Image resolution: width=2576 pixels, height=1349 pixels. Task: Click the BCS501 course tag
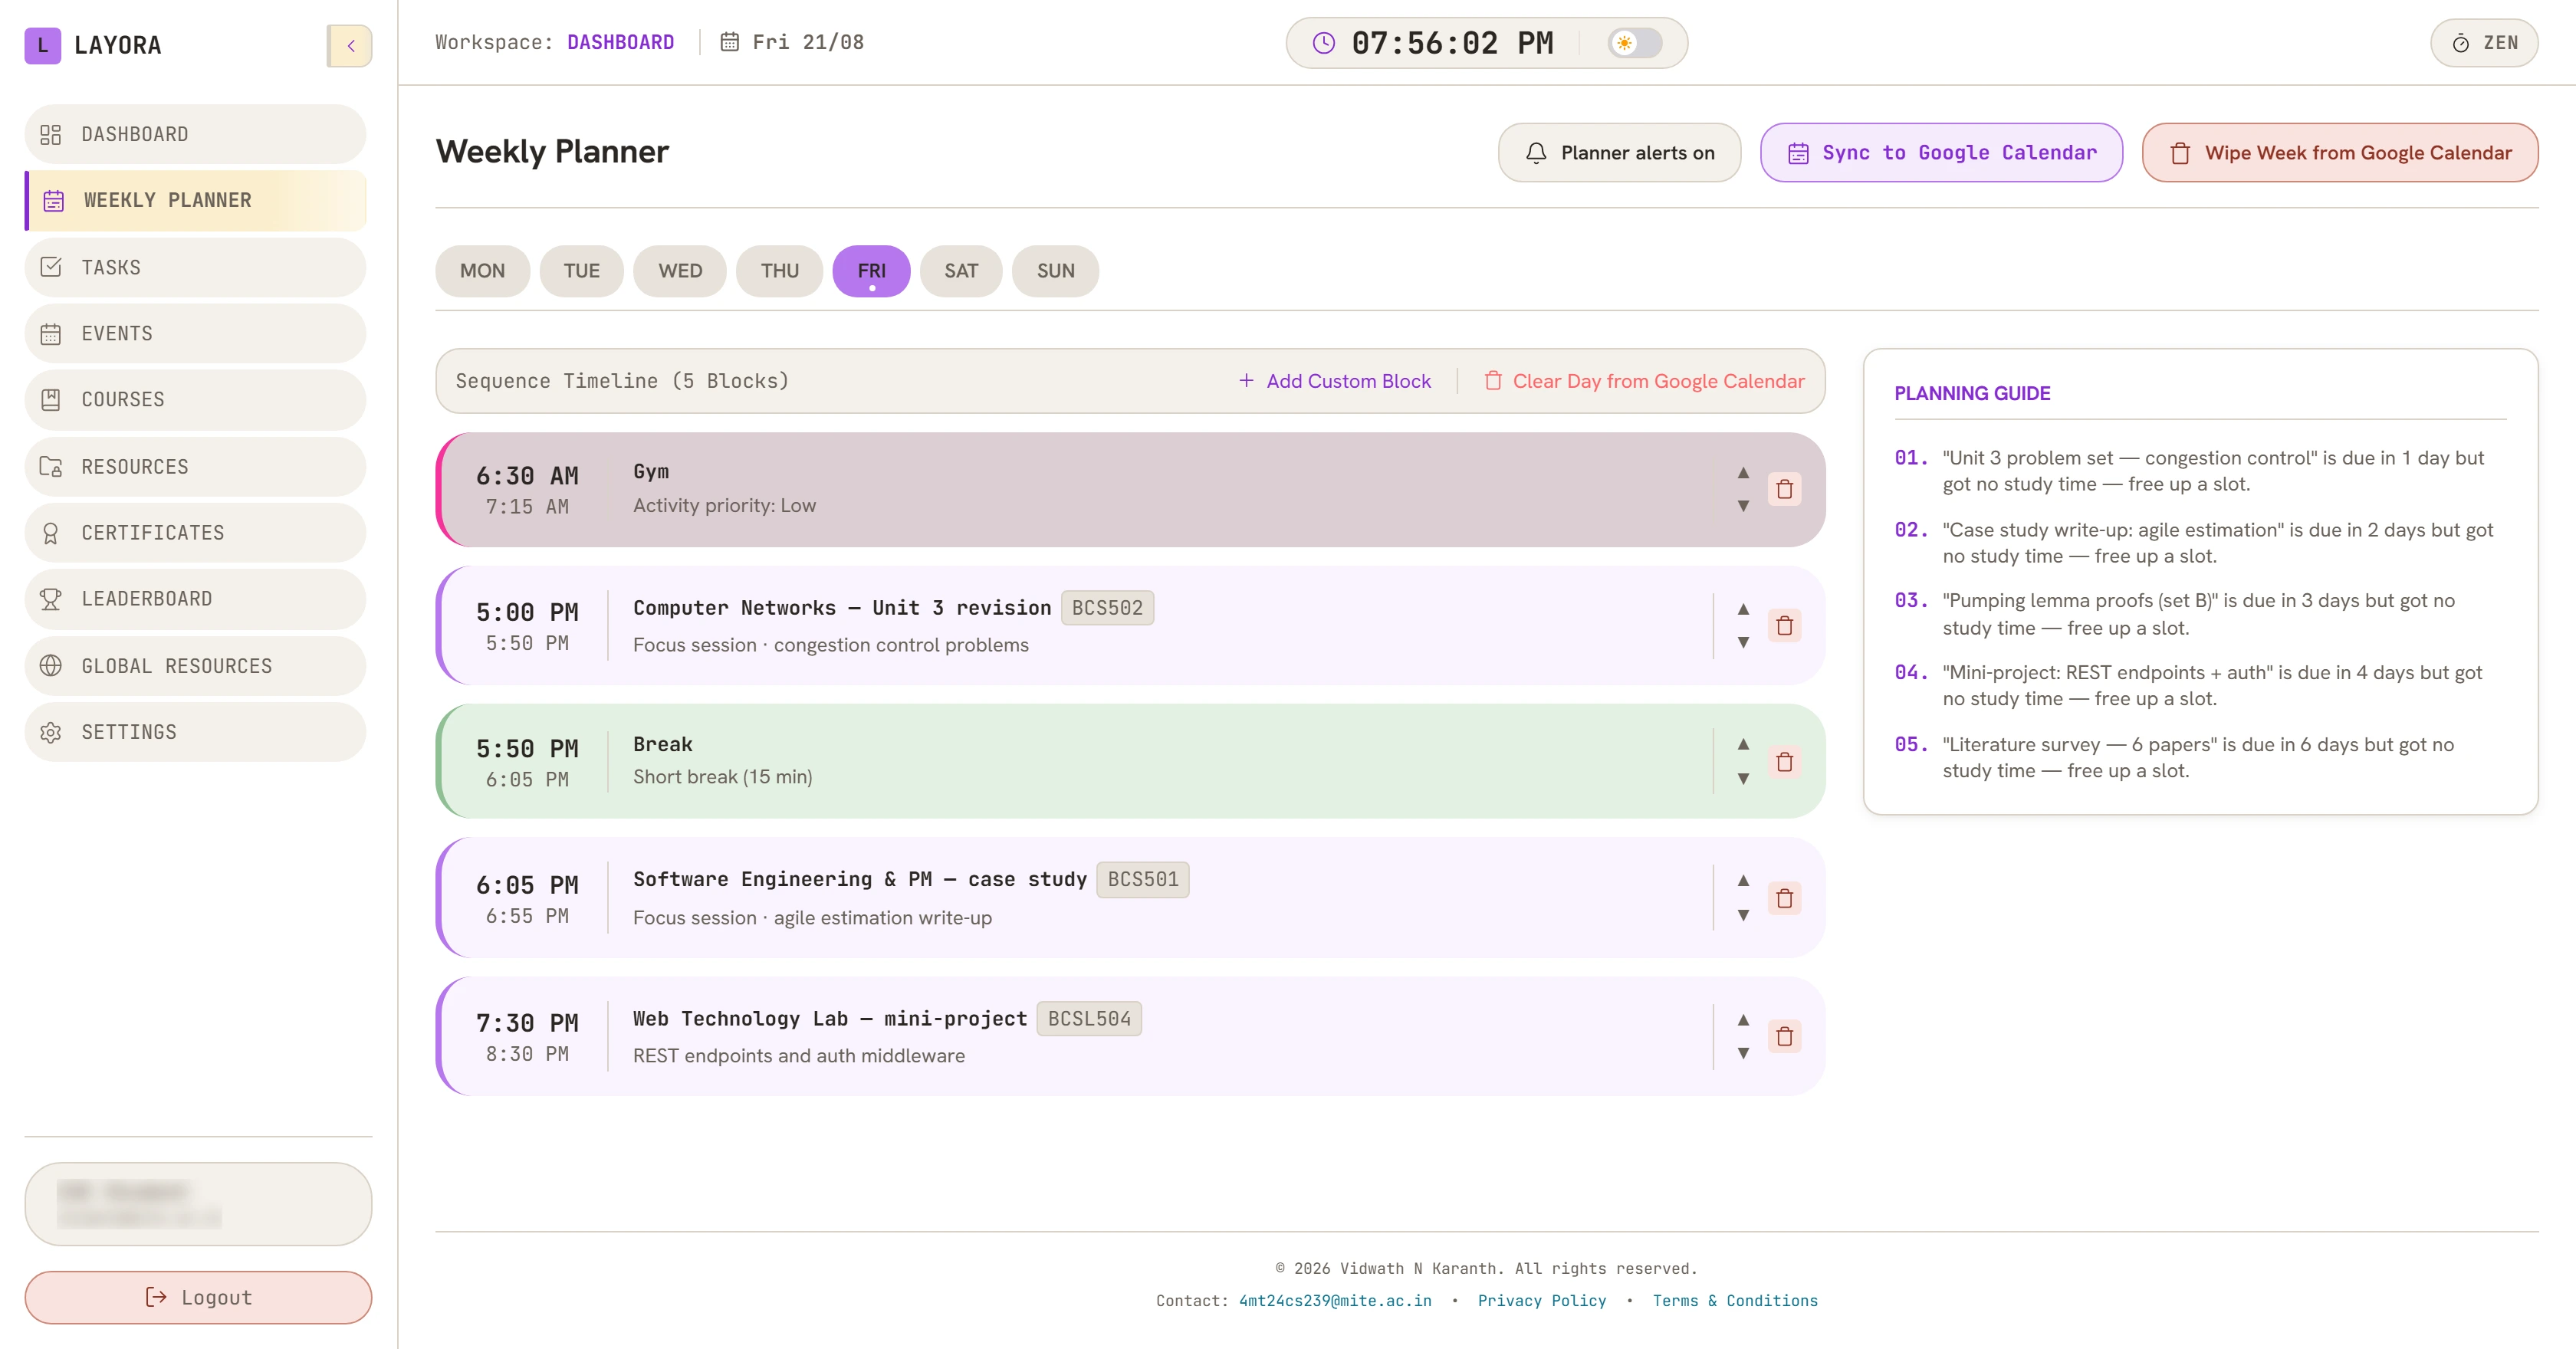(x=1142, y=879)
